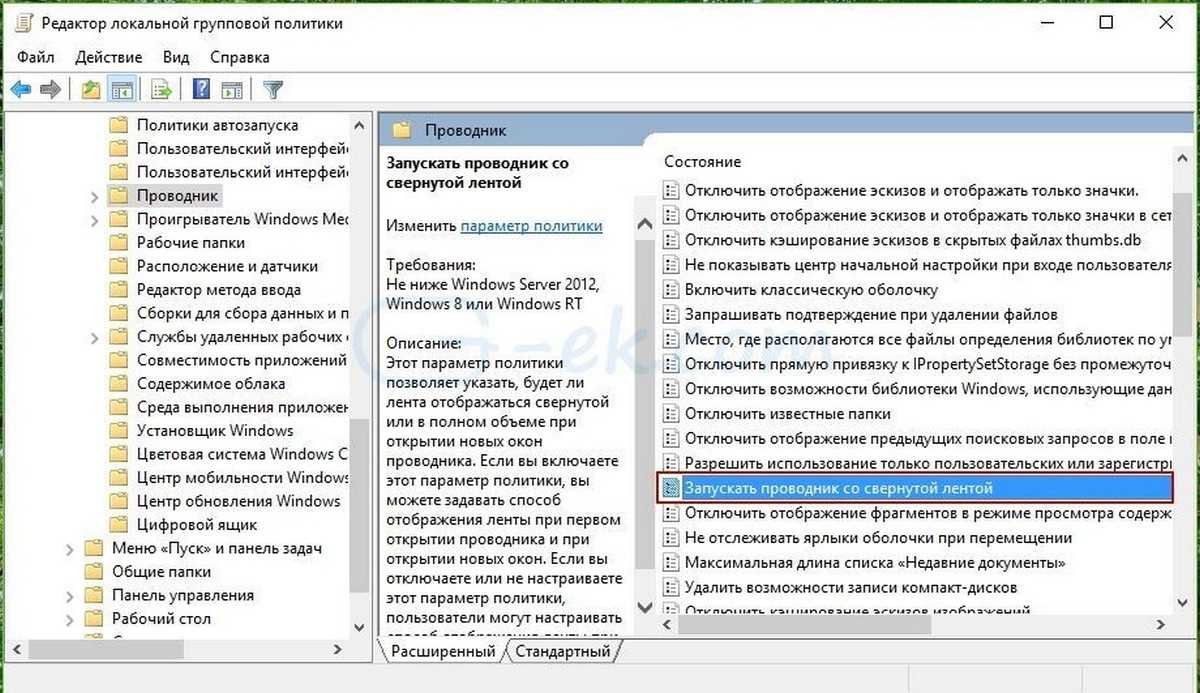Click the tree pane vertical scrollbar
Viewport: 1200px width, 693px height.
(x=359, y=380)
